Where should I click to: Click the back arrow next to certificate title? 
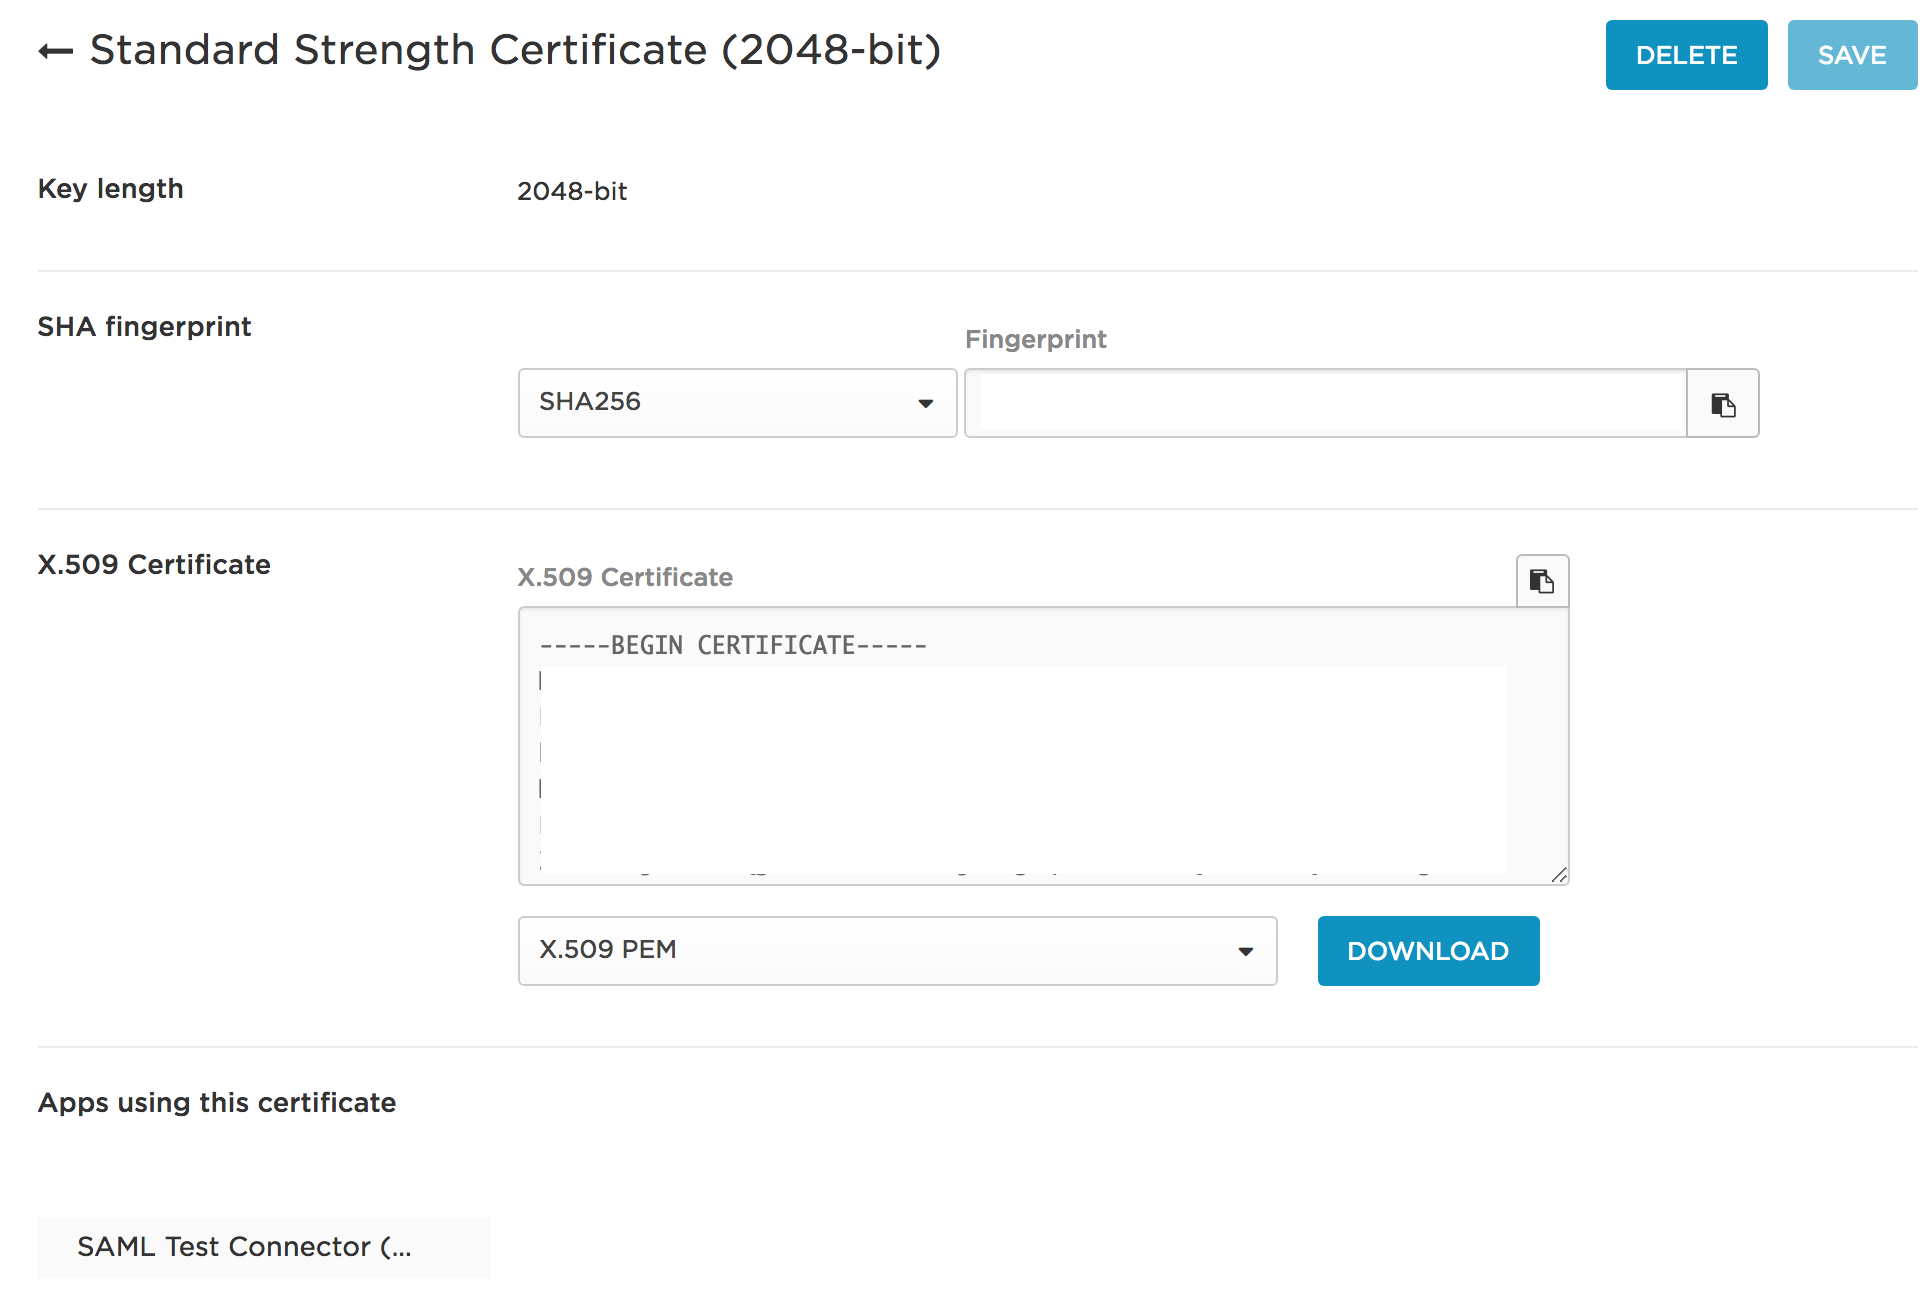pos(56,50)
